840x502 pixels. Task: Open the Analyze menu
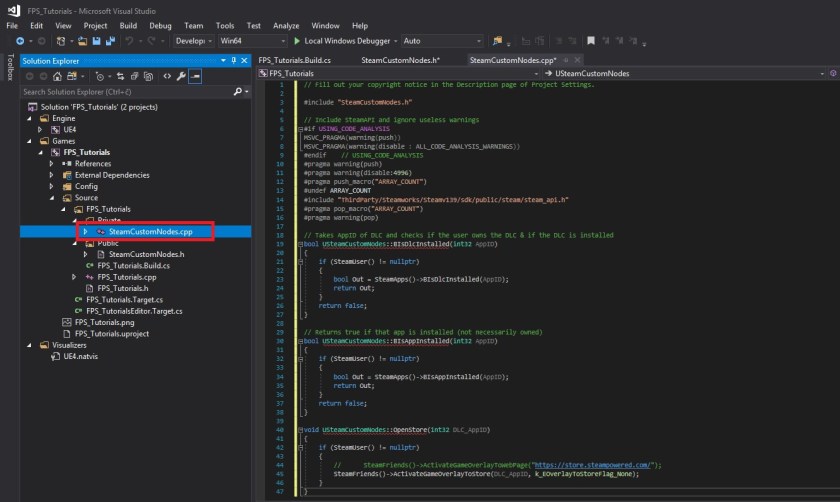286,26
